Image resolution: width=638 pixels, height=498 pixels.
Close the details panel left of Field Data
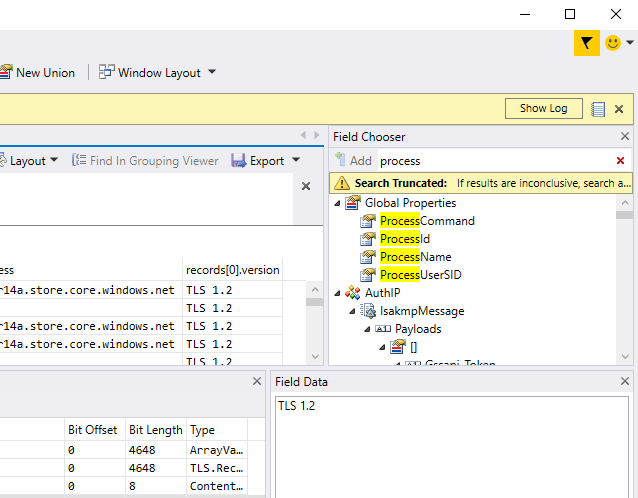click(x=257, y=381)
